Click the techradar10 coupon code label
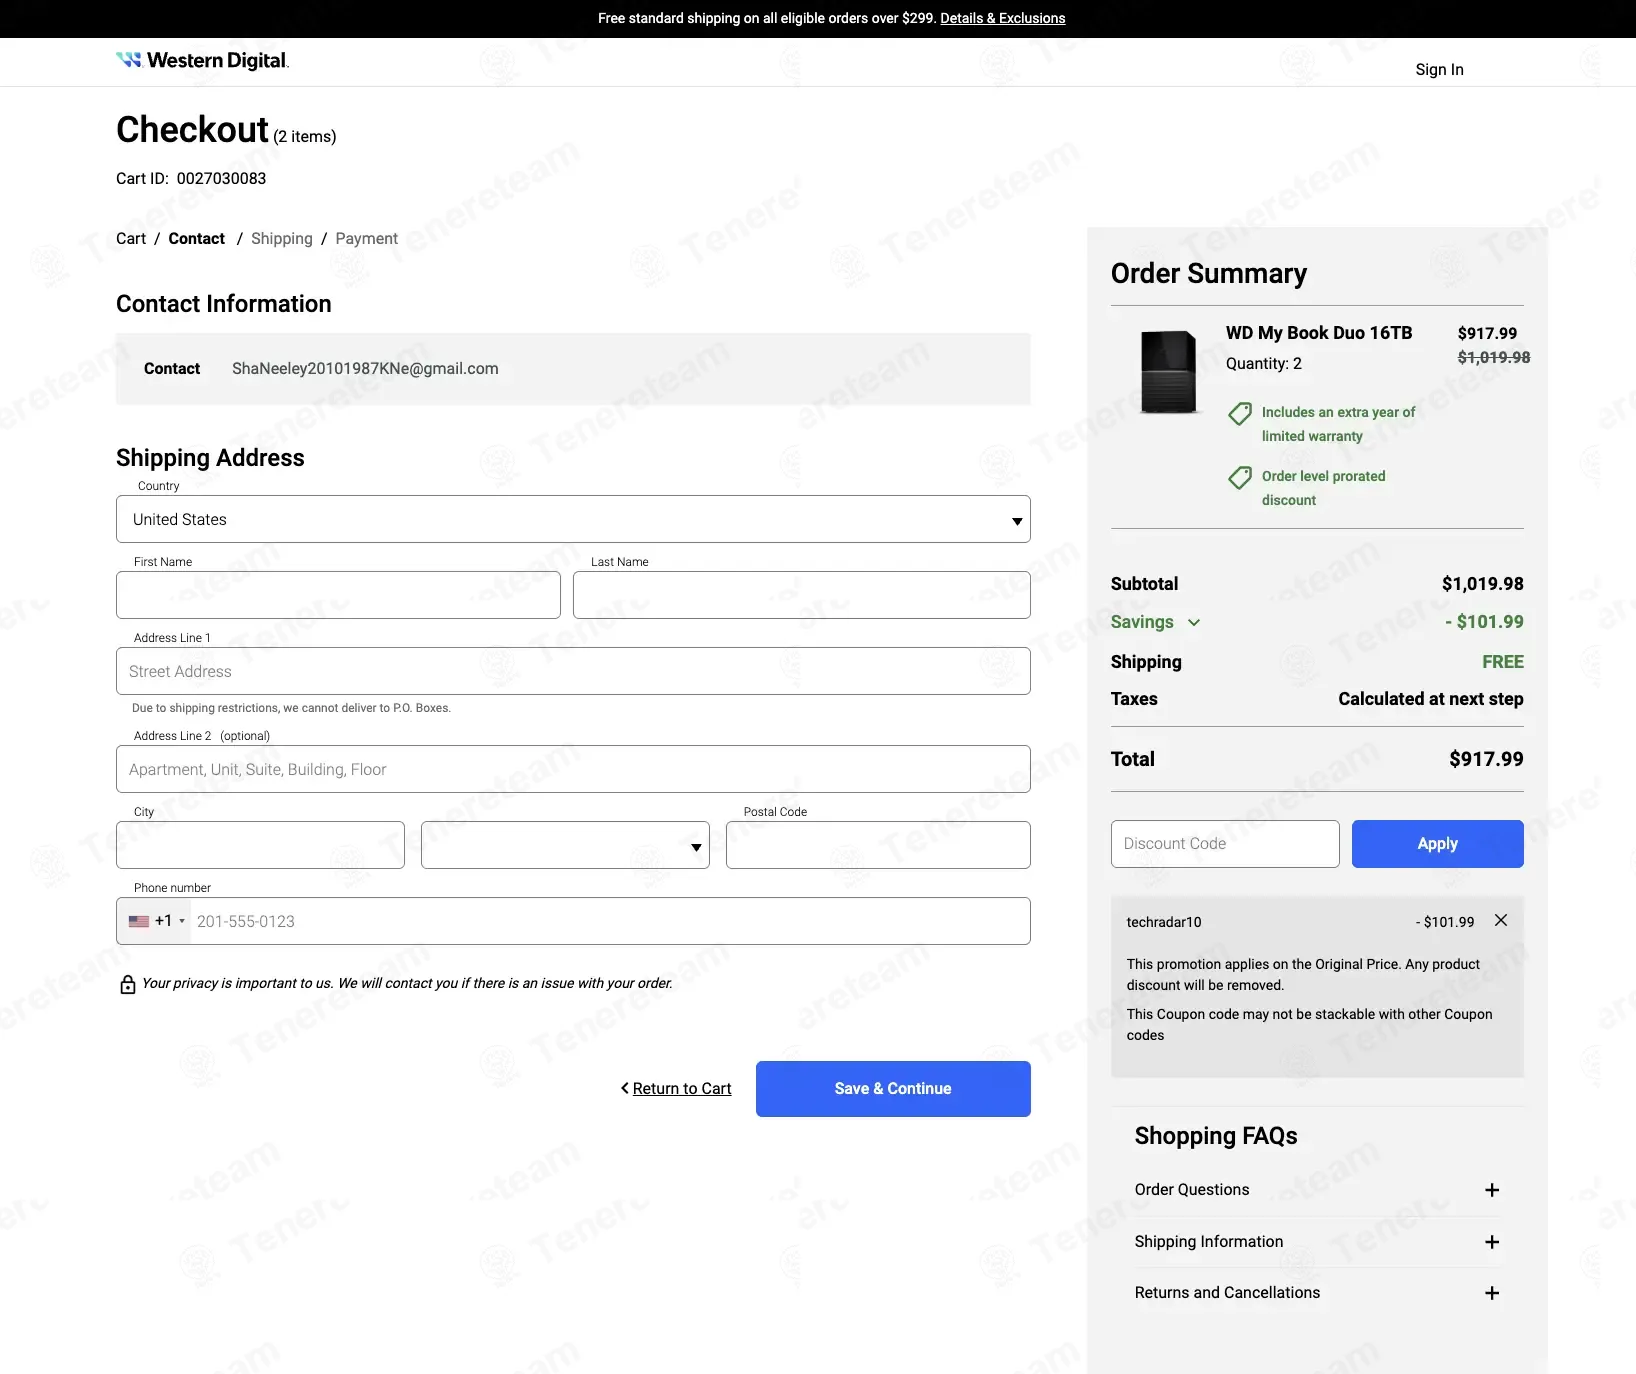 point(1164,922)
